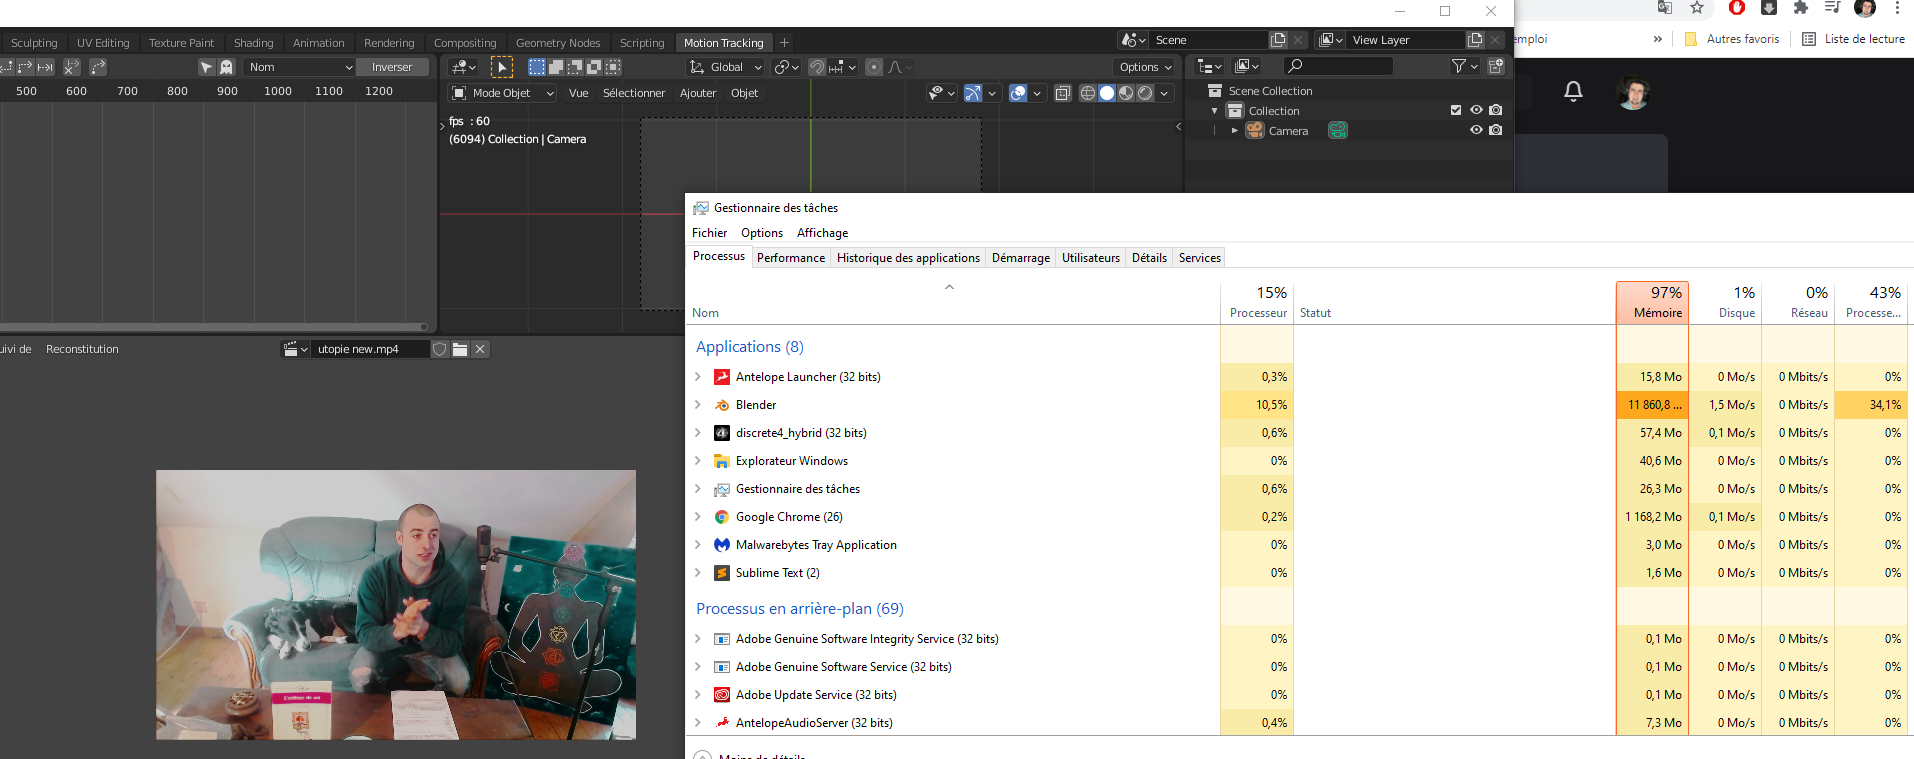This screenshot has width=1914, height=759.
Task: Disable Camera in renders icon
Action: coord(1495,130)
